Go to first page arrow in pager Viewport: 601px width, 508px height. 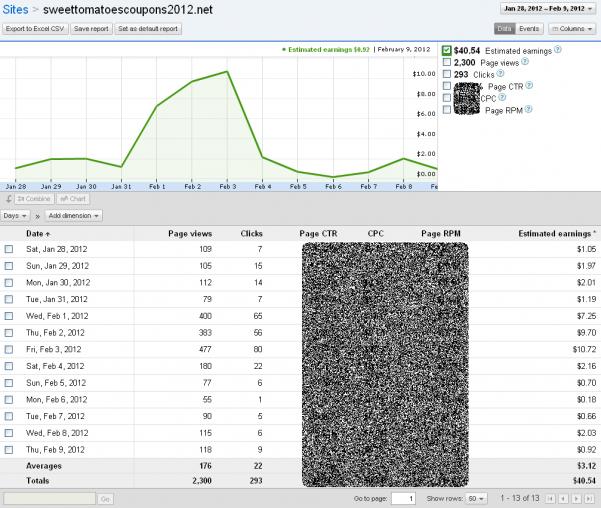pyautogui.click(x=550, y=498)
